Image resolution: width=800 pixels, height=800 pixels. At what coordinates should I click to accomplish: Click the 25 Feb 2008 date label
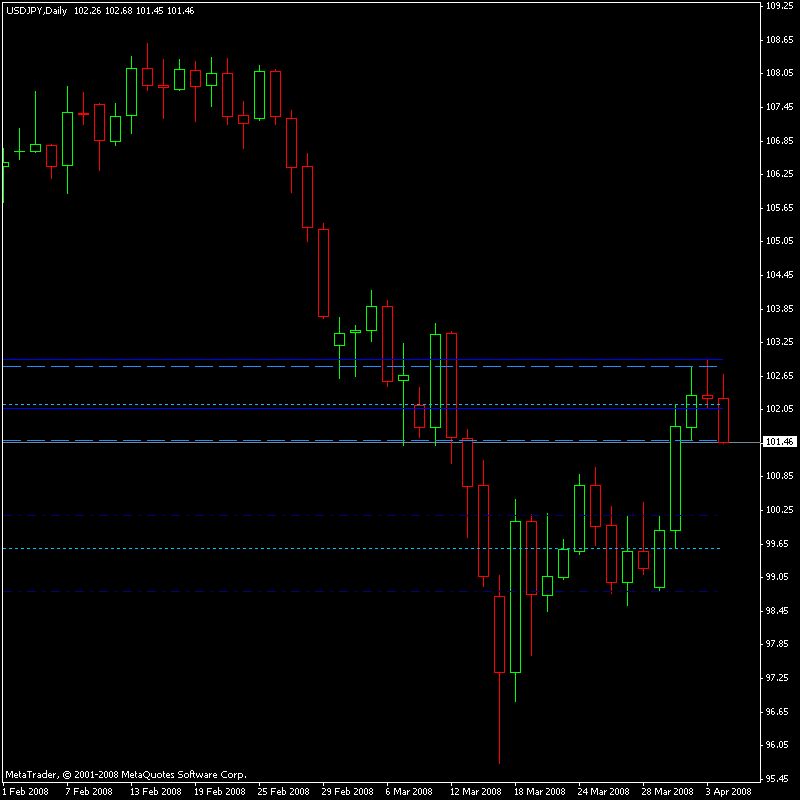(283, 792)
